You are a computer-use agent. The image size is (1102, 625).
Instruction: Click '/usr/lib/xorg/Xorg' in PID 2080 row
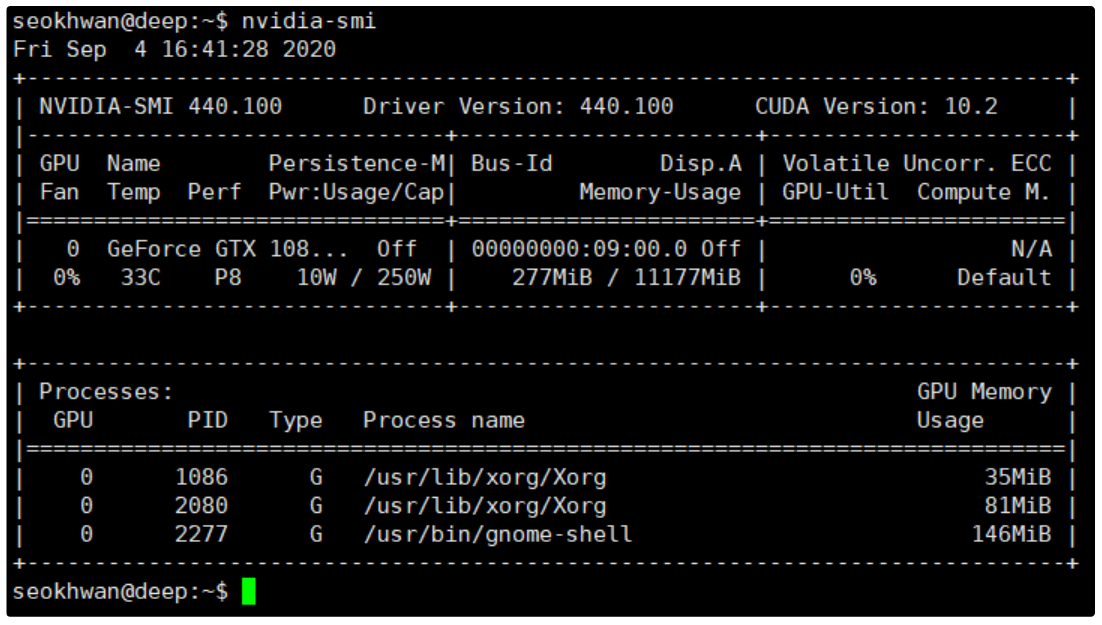485,506
